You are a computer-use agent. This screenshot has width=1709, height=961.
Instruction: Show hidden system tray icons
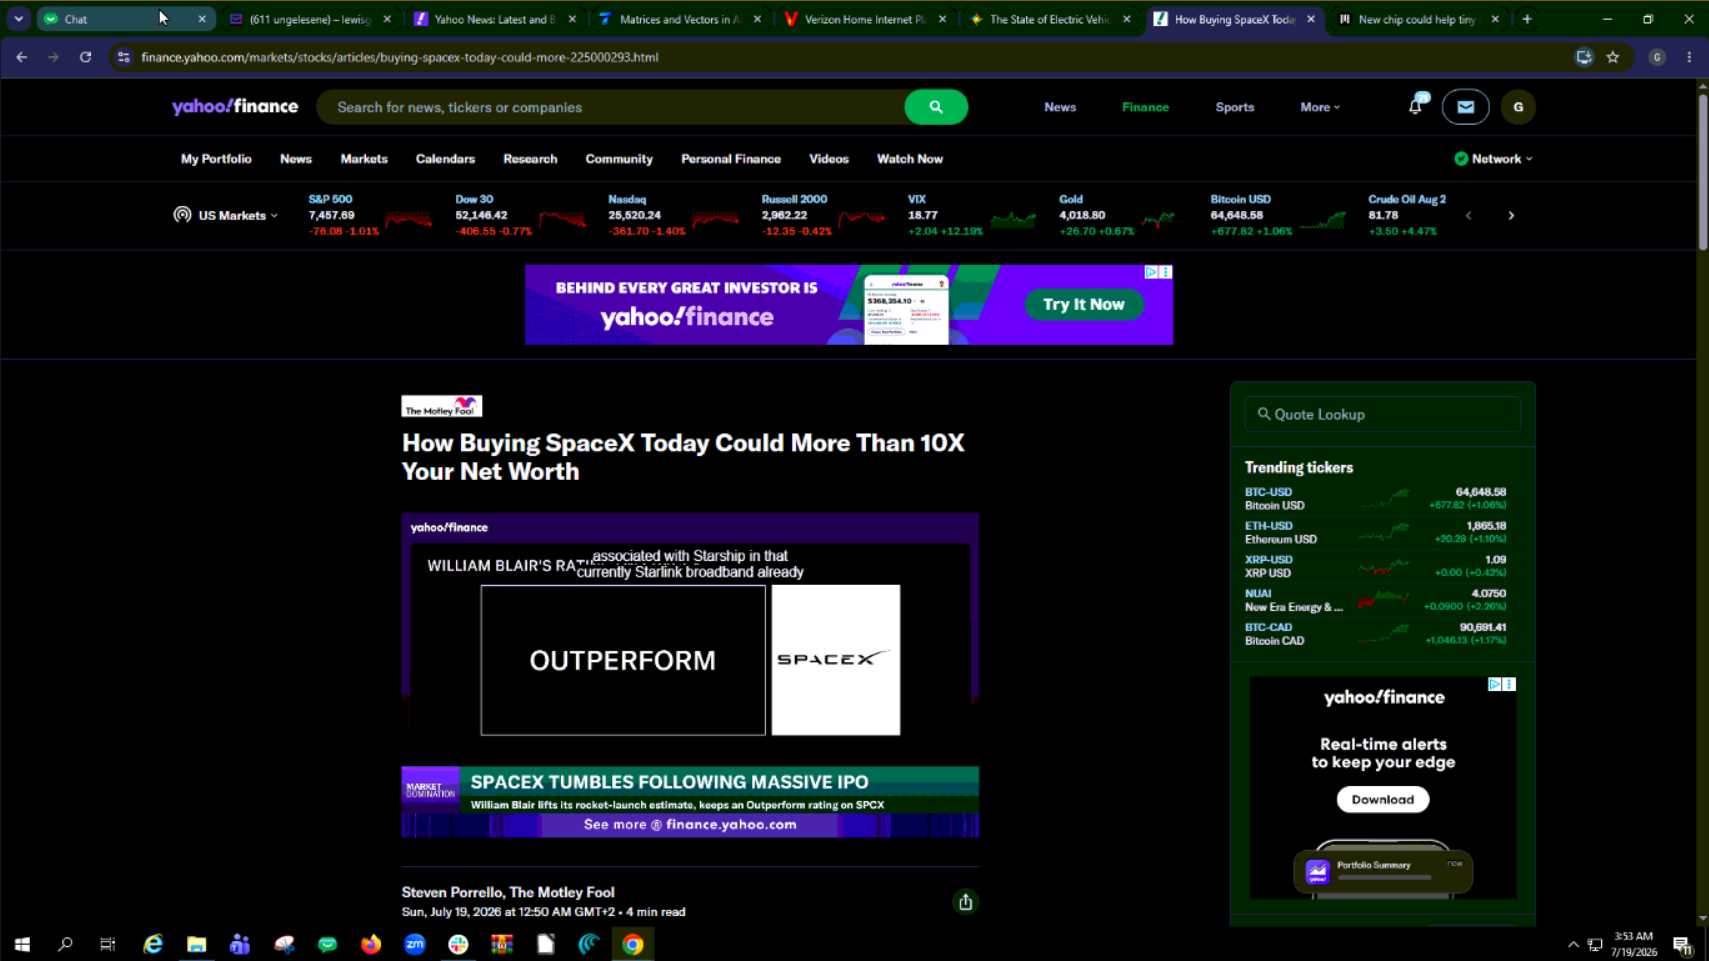point(1573,944)
